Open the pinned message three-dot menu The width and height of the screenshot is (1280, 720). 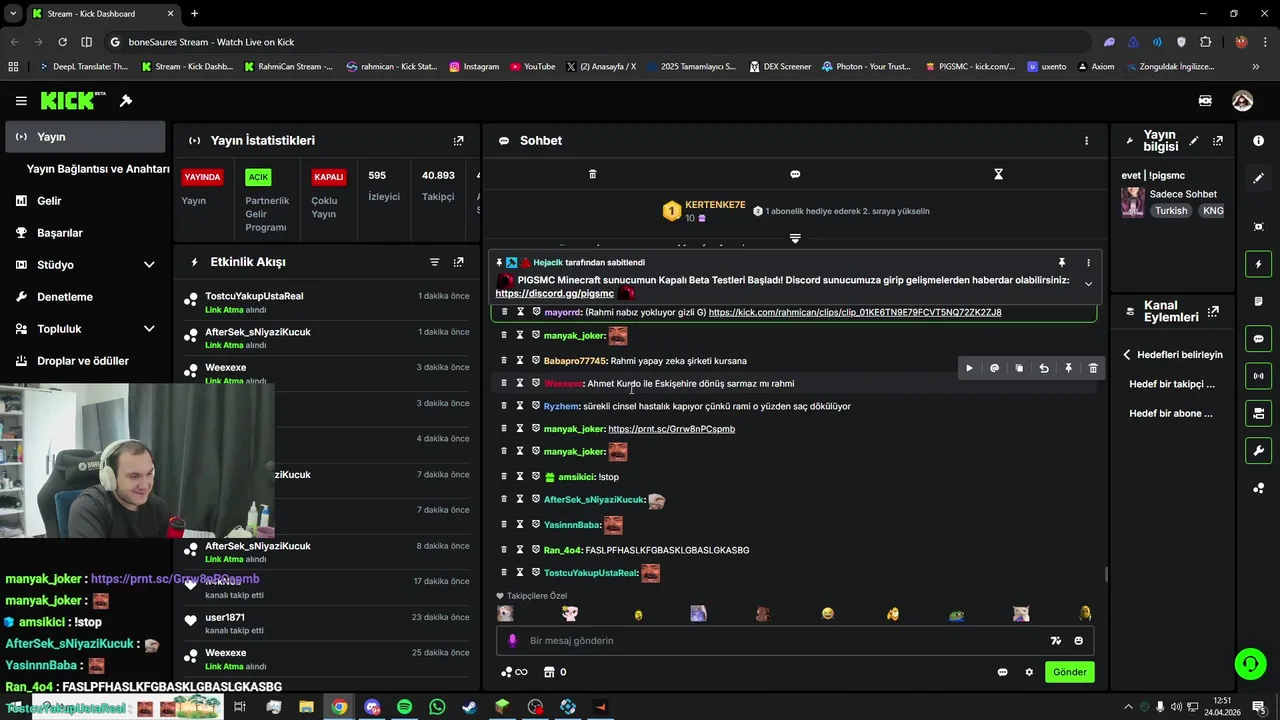pos(1088,263)
